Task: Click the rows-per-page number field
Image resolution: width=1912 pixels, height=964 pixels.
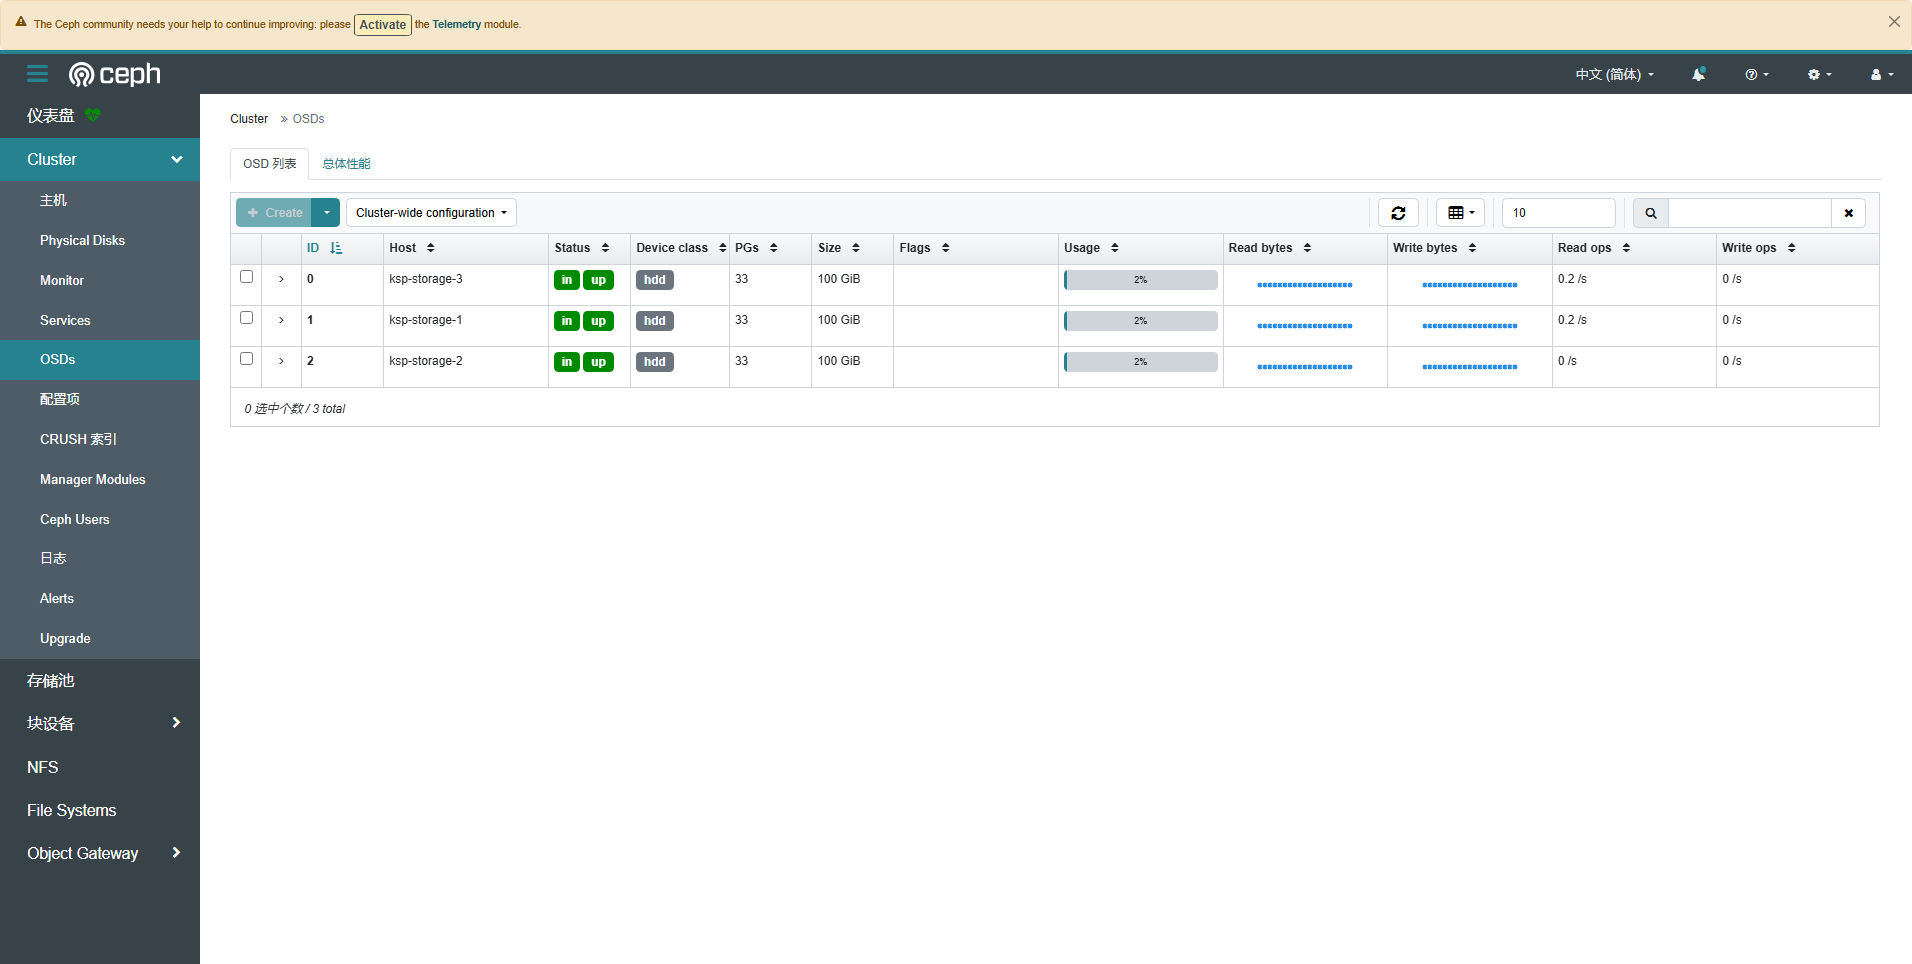Action: coord(1558,213)
